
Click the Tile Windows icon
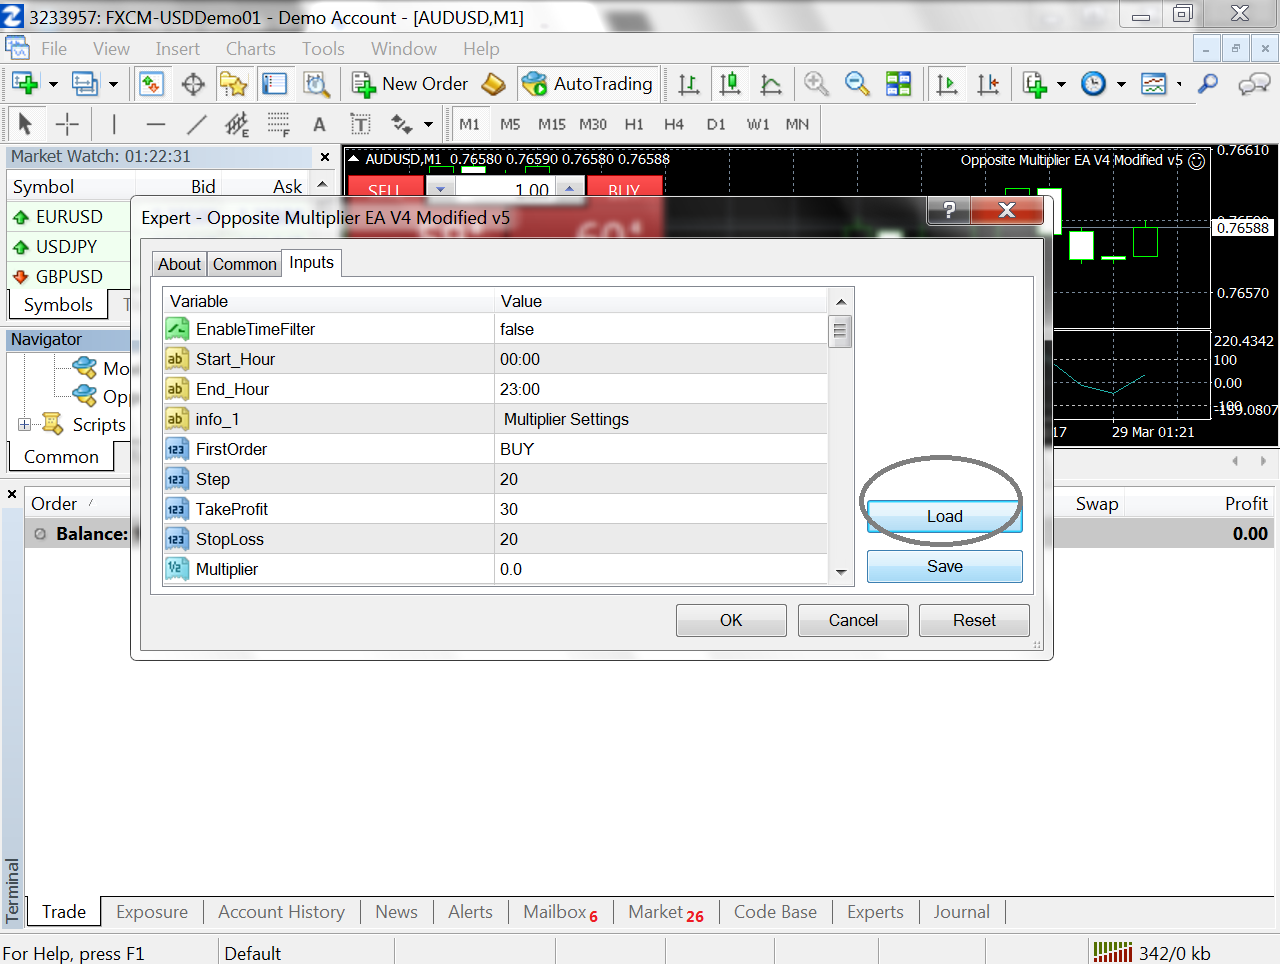click(898, 84)
